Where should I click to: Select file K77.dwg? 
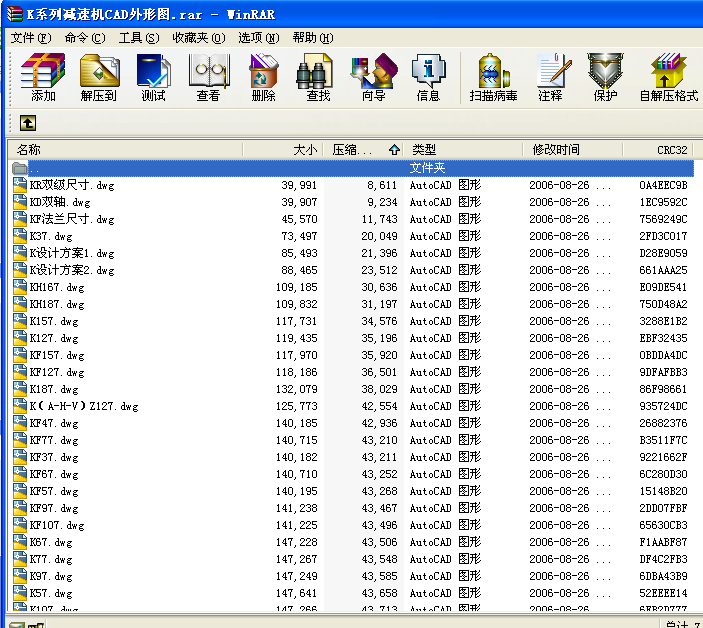pos(51,559)
